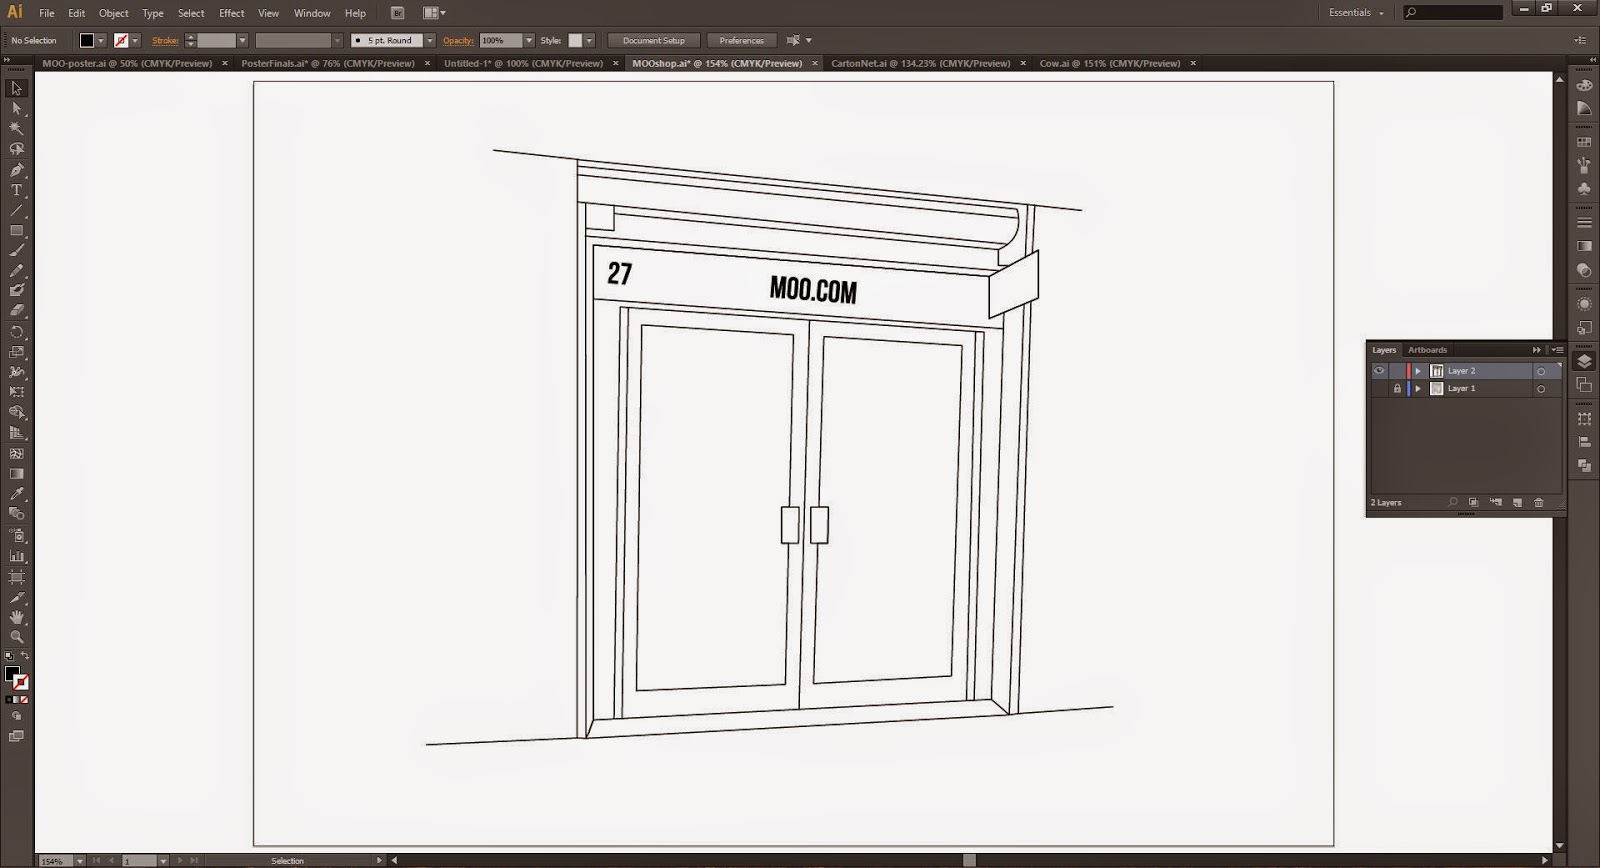Open the fill color dropdown arrow
The height and width of the screenshot is (868, 1600).
point(101,41)
